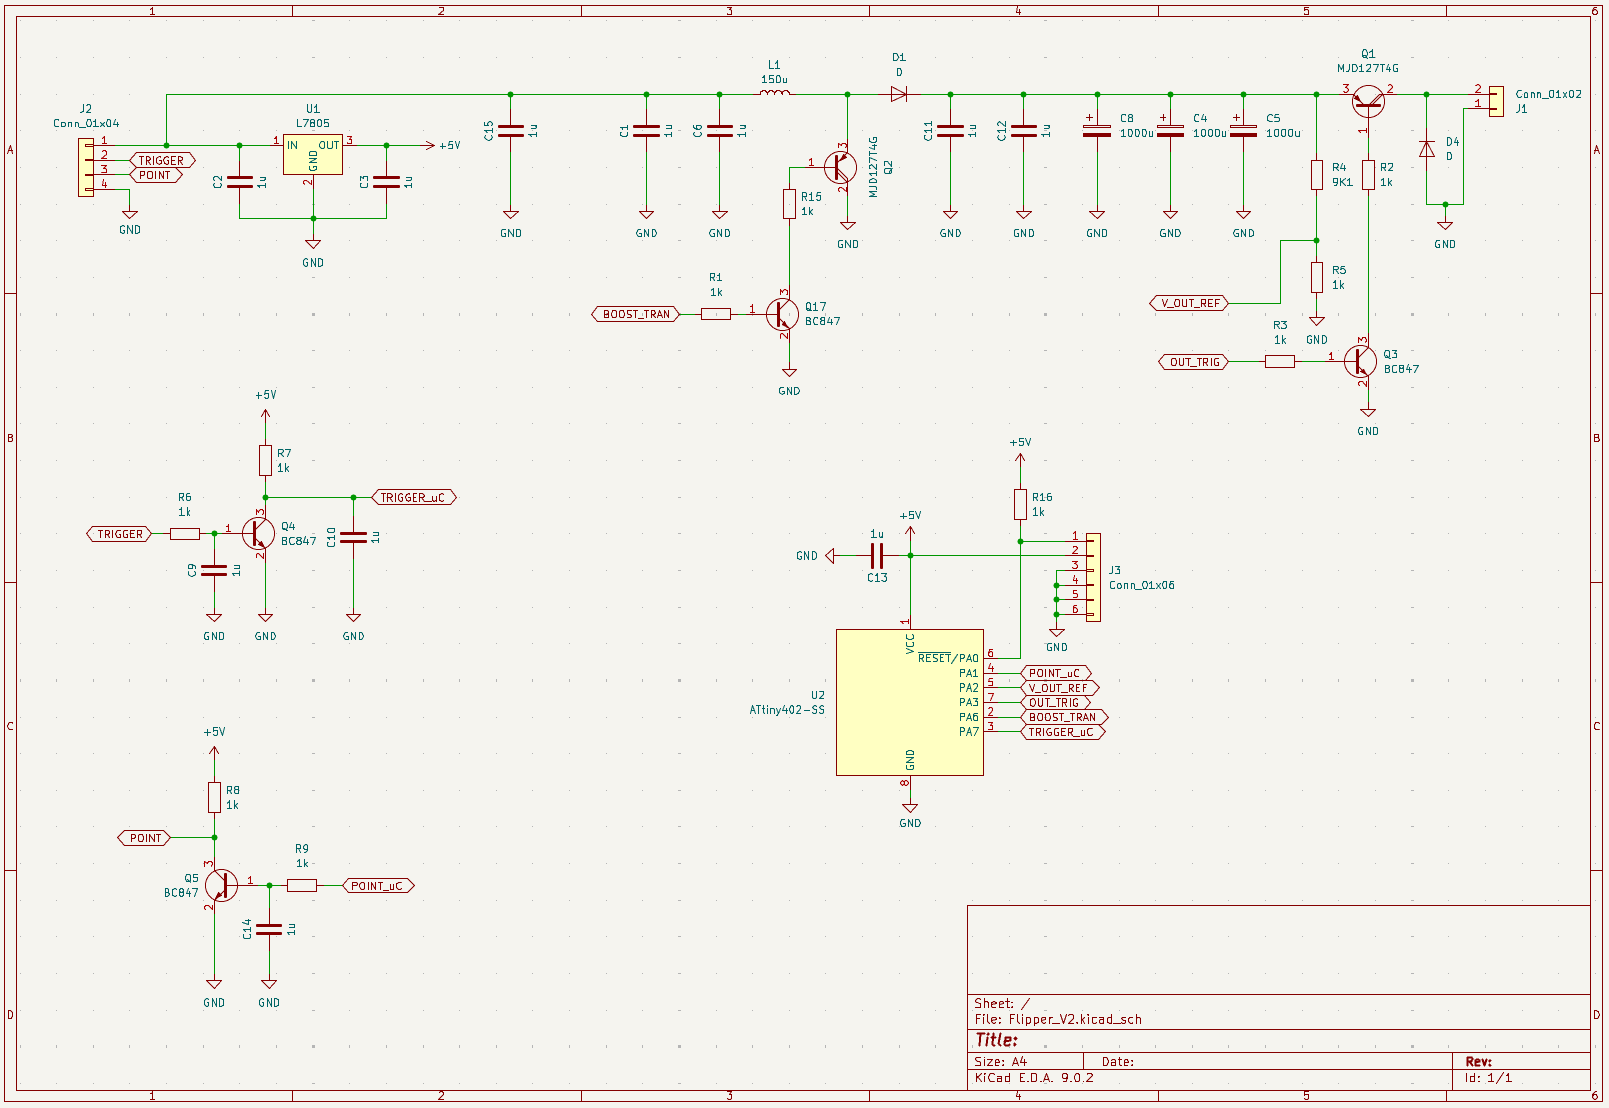Click the Q3 BC847 transistor symbol
This screenshot has width=1609, height=1108.
(x=1361, y=361)
